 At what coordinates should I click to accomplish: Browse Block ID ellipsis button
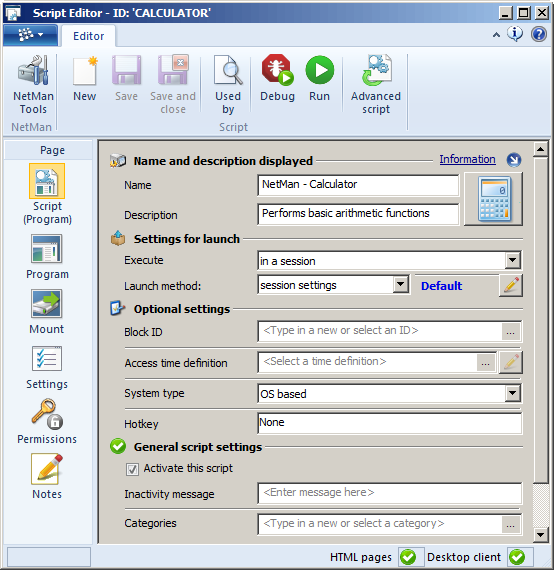510,332
